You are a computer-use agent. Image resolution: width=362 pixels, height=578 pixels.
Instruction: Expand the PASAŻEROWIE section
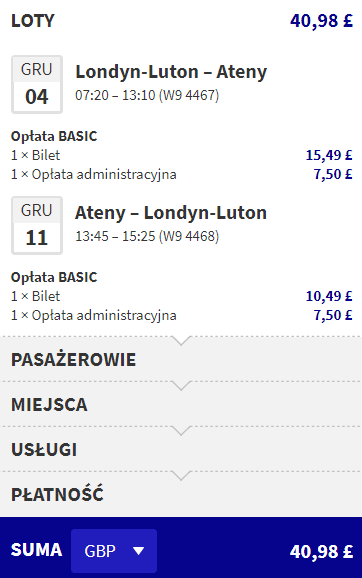pyautogui.click(x=181, y=359)
